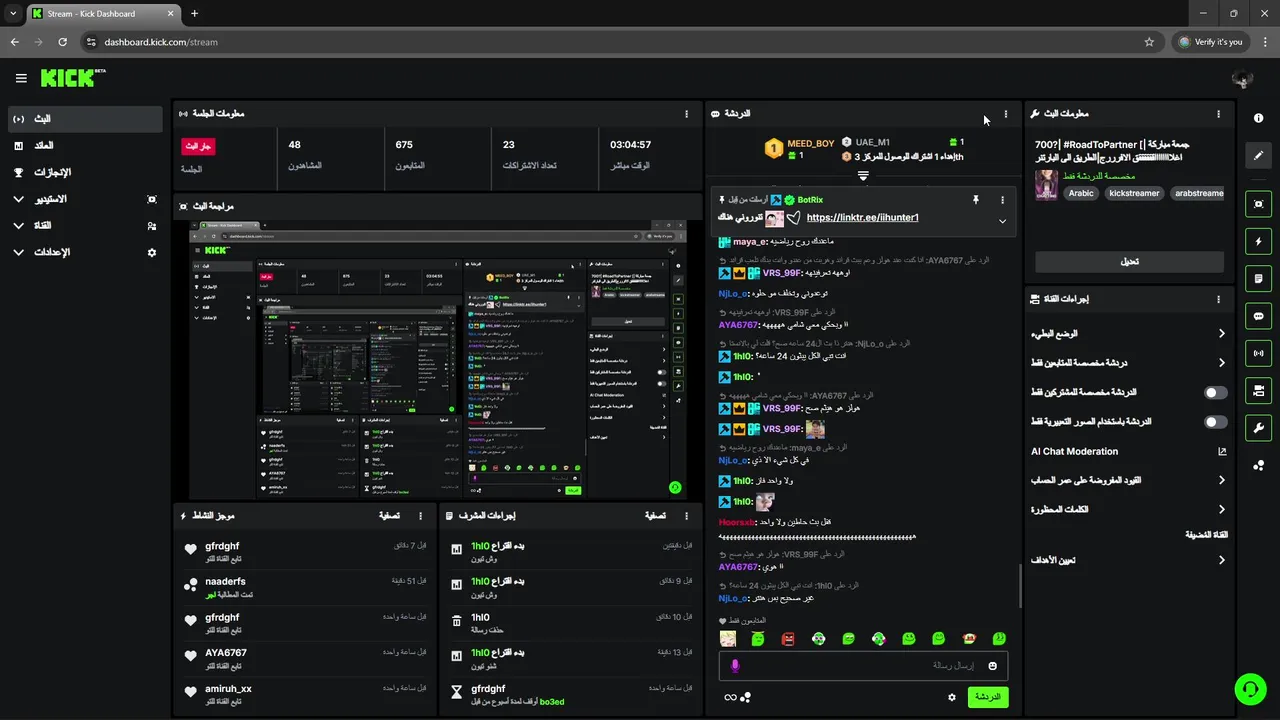The image size is (1280, 720).
Task: Open the linktr.ee/iihunter1 link
Action: click(862, 217)
